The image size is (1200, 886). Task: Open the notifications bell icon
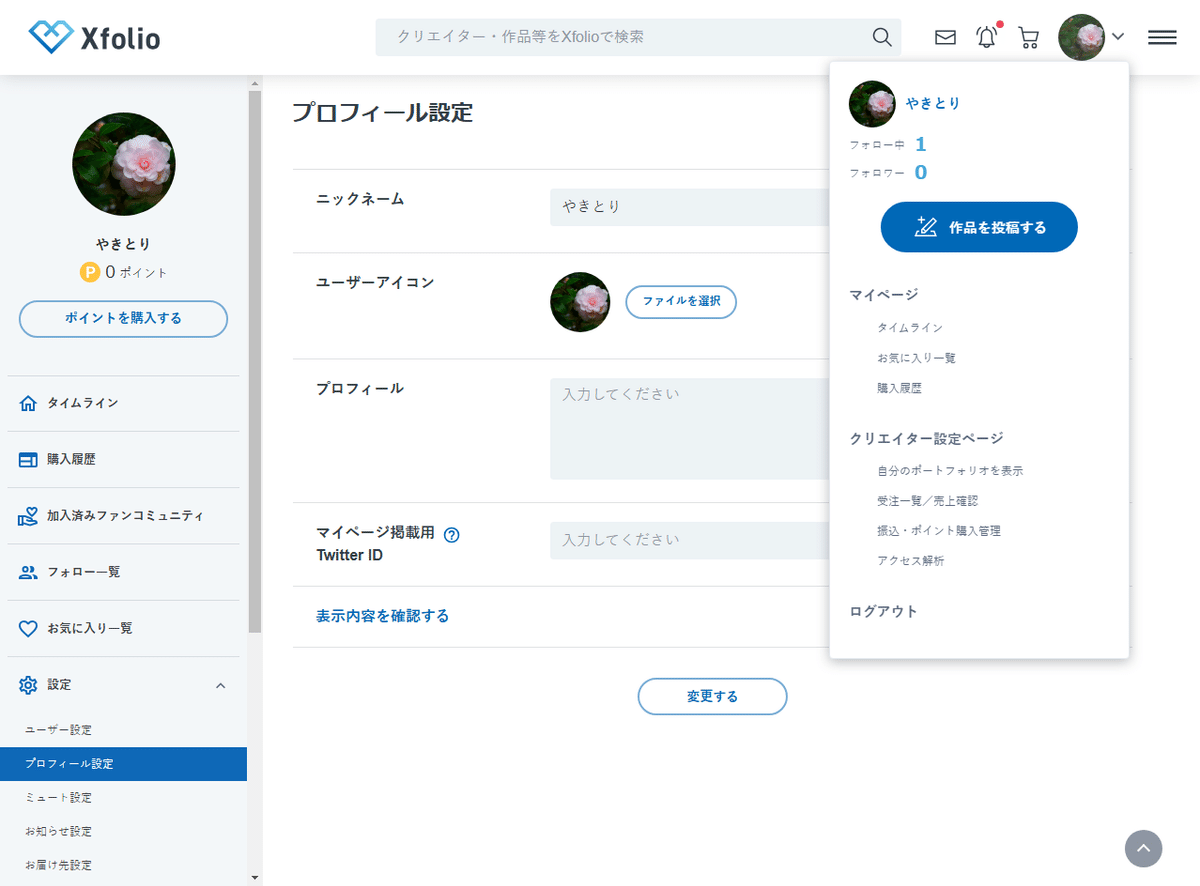click(x=986, y=37)
